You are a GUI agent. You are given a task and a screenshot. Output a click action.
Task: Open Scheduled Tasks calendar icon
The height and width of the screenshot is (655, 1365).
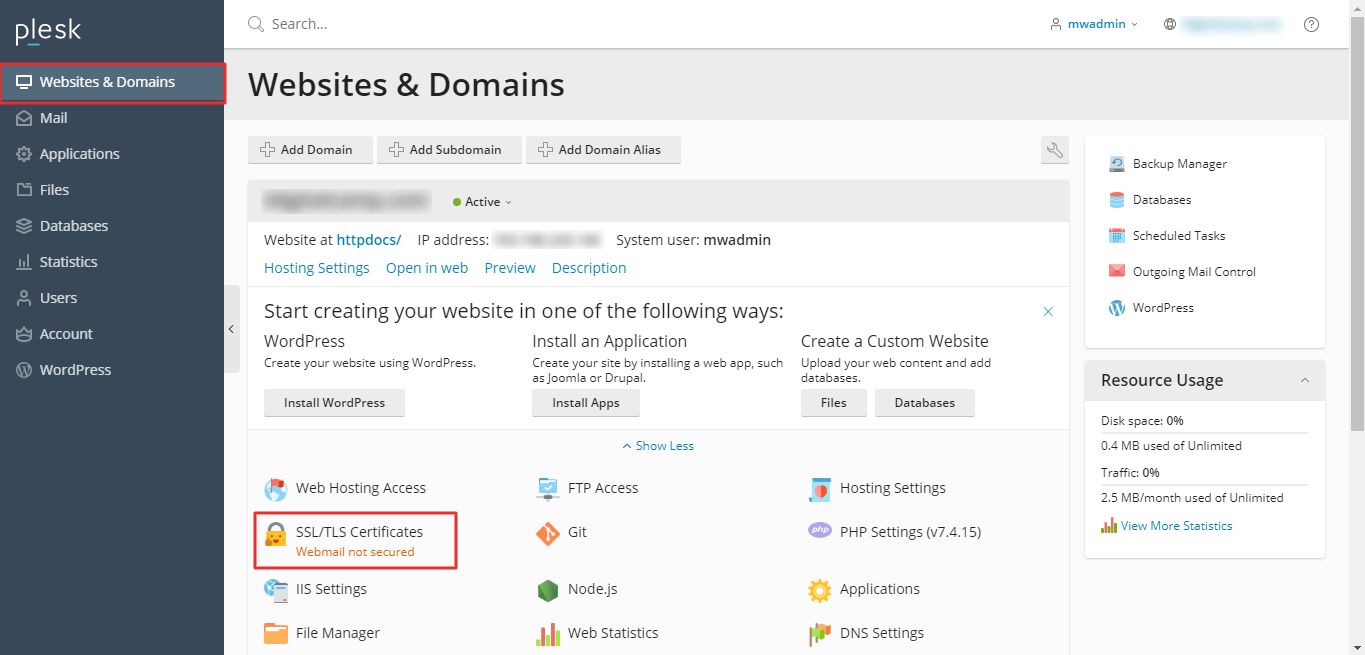pos(1117,236)
